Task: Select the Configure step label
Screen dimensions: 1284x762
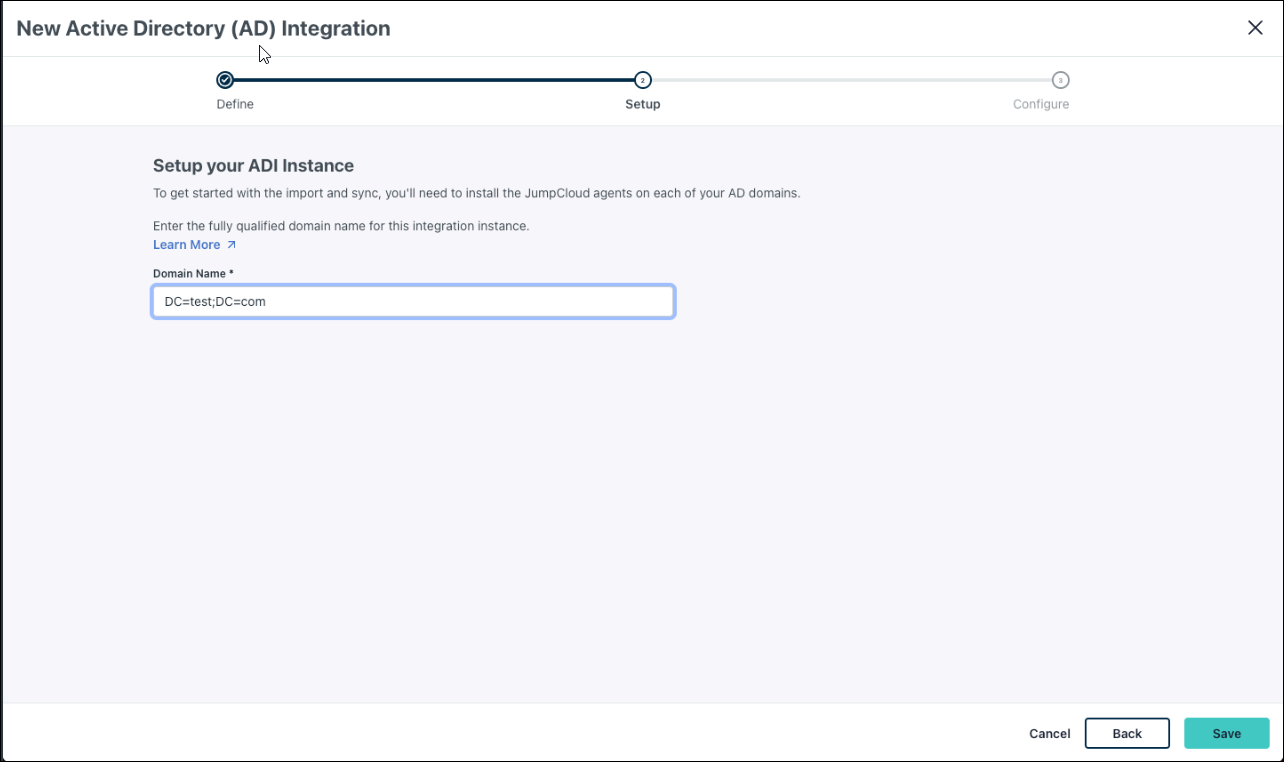Action: coord(1041,104)
